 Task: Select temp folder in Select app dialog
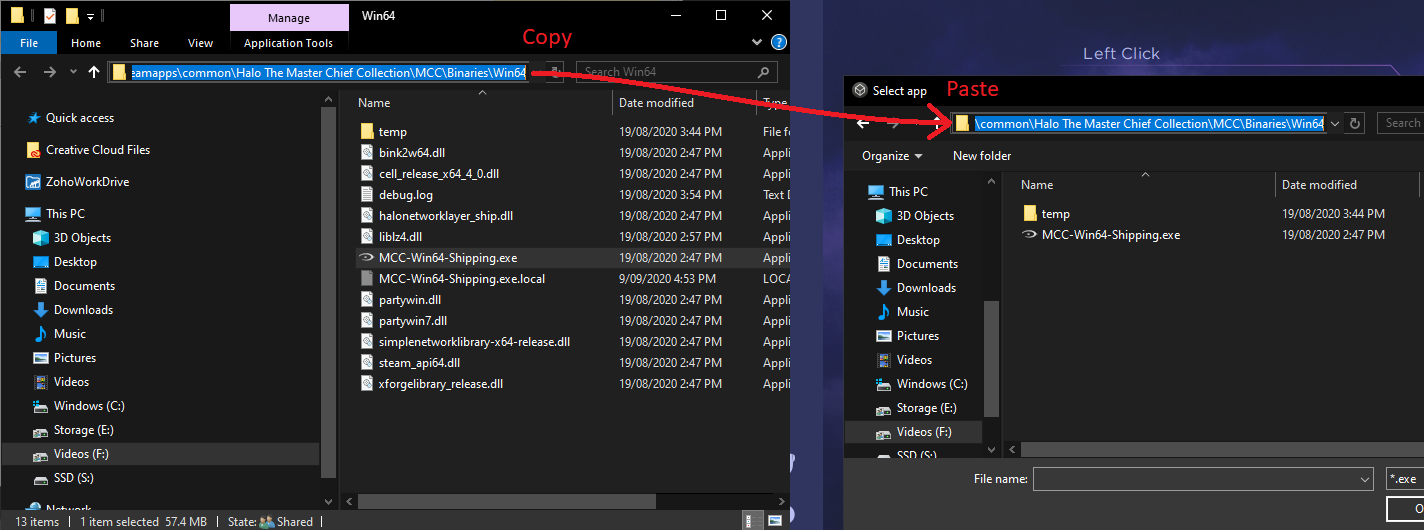click(x=1055, y=214)
